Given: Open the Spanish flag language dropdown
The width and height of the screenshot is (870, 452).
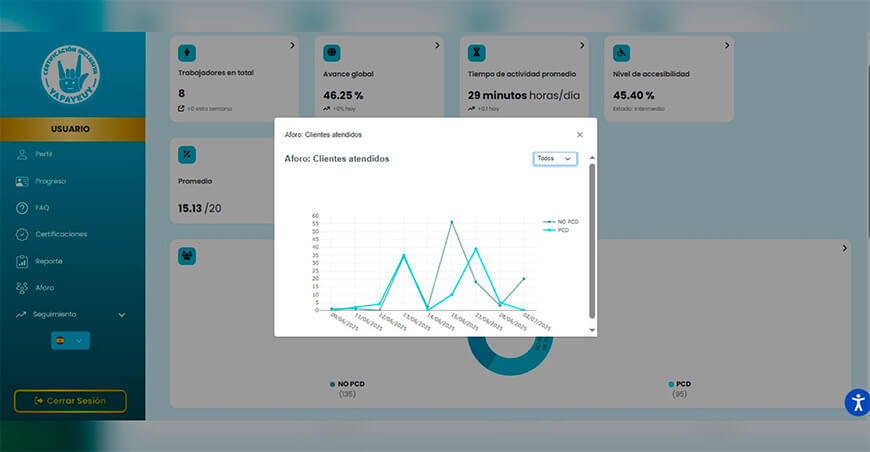Looking at the screenshot, I should [70, 341].
